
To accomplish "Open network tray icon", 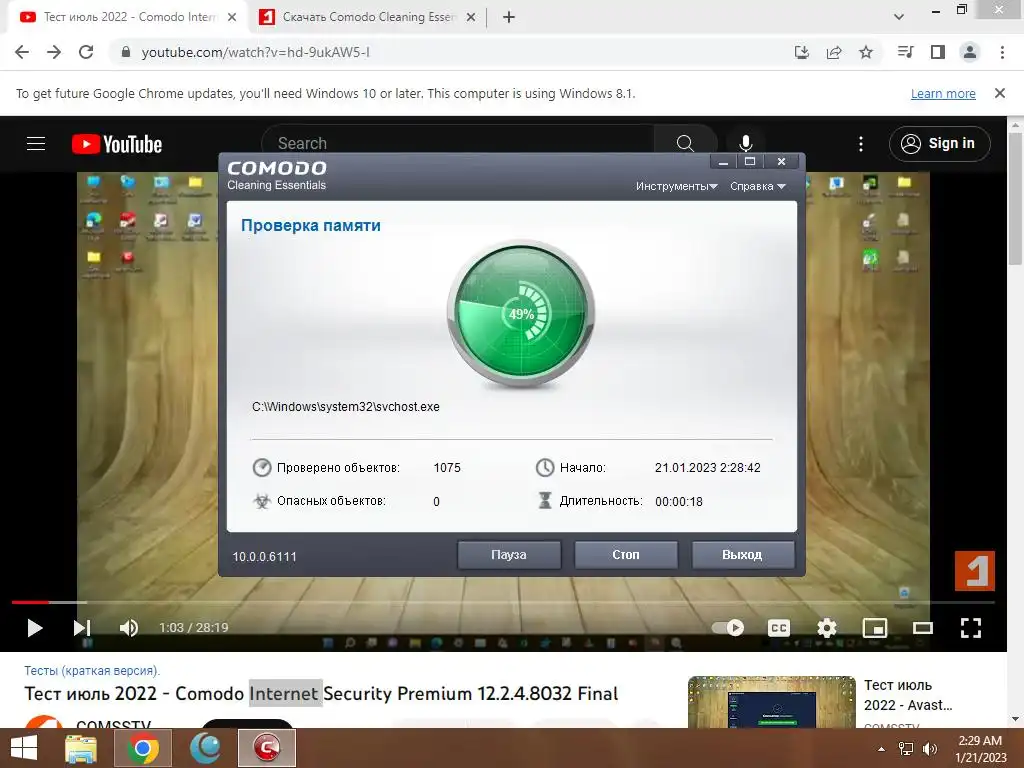I will [906, 749].
